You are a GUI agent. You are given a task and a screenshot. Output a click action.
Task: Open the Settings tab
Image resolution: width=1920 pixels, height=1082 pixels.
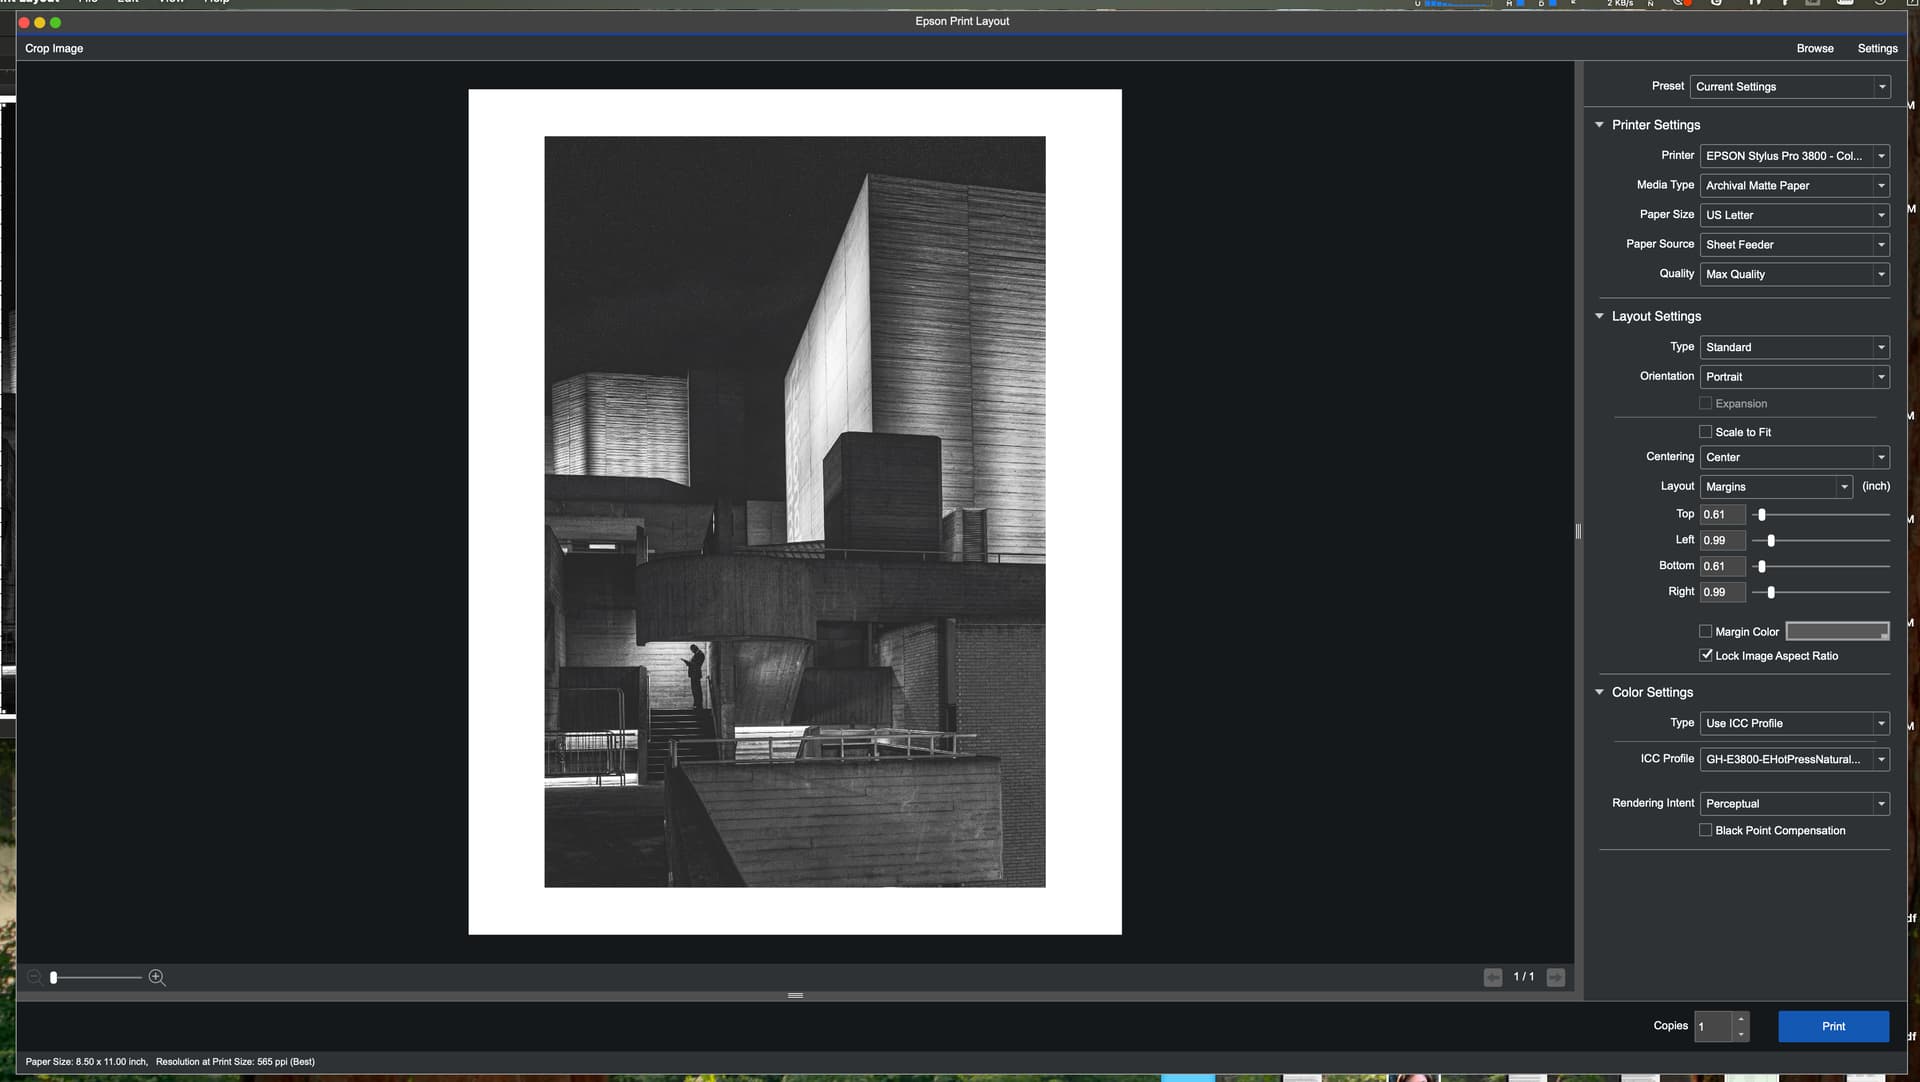coord(1877,48)
